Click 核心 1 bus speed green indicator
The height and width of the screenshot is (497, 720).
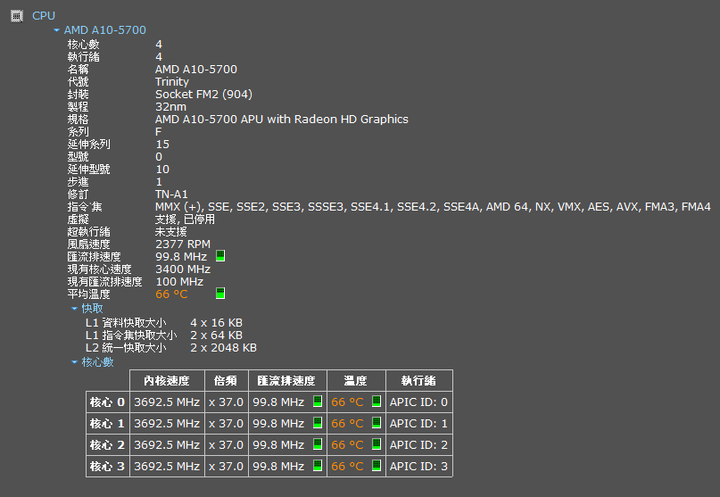[x=317, y=423]
